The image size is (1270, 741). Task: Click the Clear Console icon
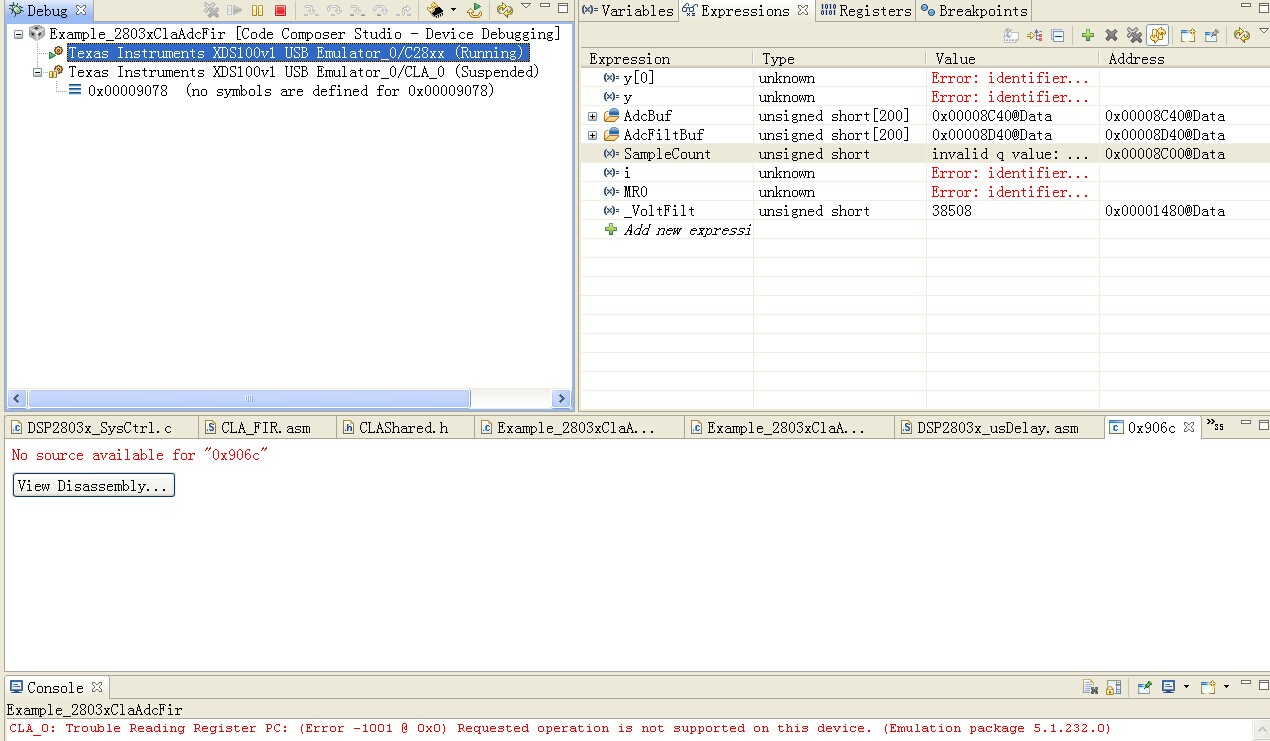point(1091,687)
